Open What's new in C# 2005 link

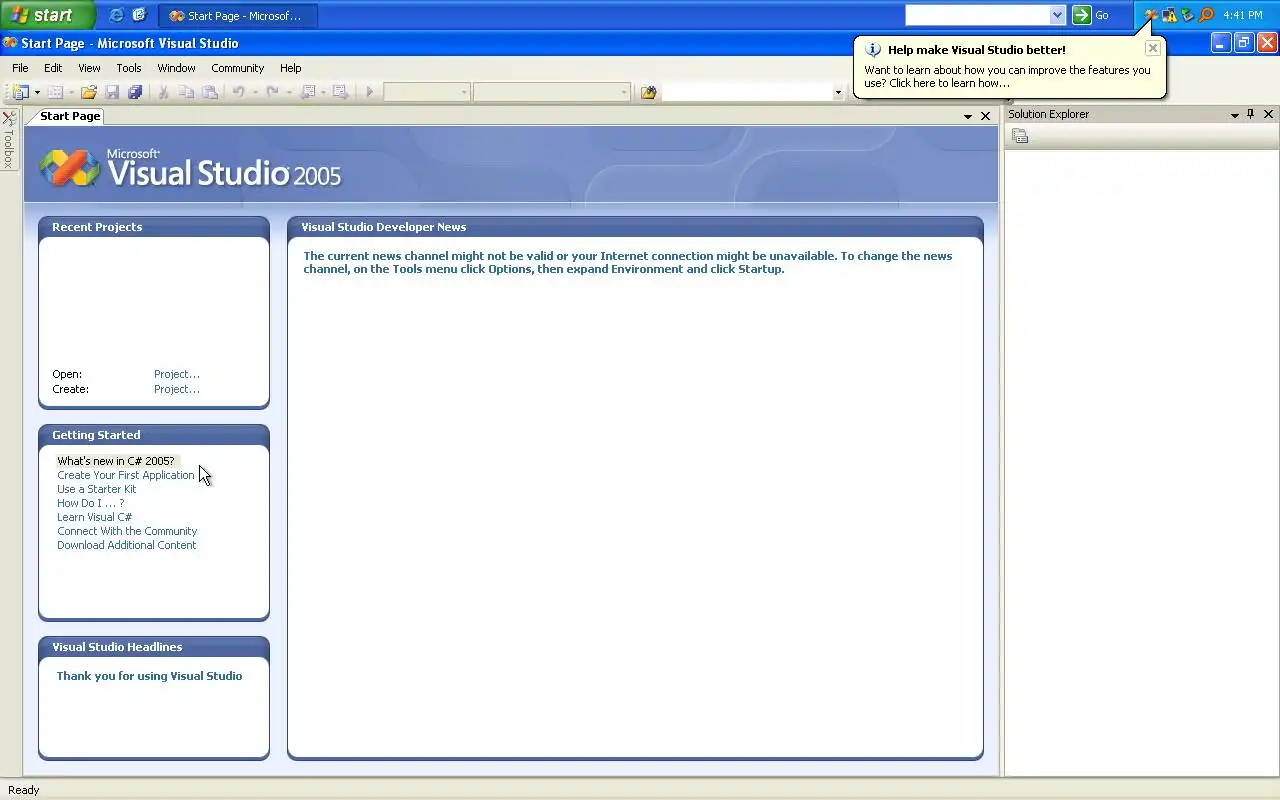[116, 461]
